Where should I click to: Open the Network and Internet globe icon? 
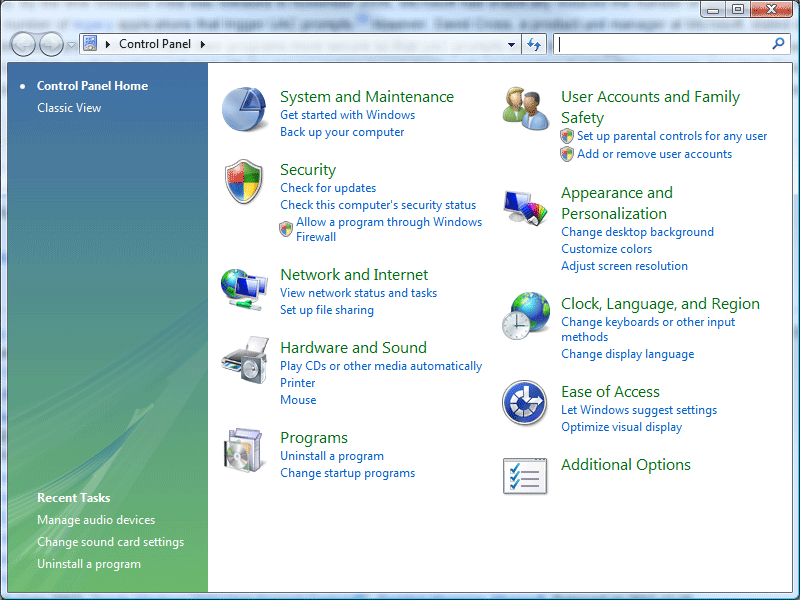pos(244,289)
